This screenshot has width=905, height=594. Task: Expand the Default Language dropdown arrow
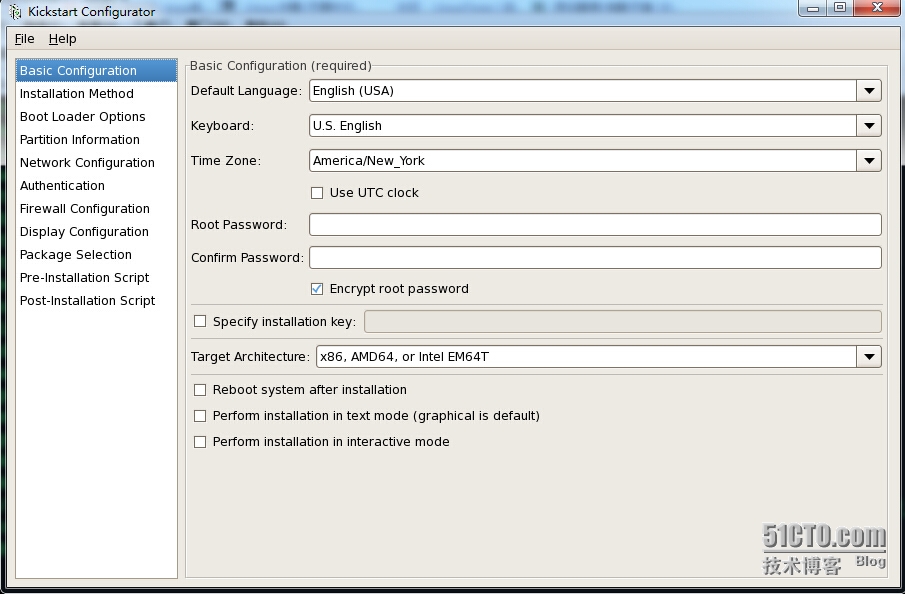click(x=869, y=91)
